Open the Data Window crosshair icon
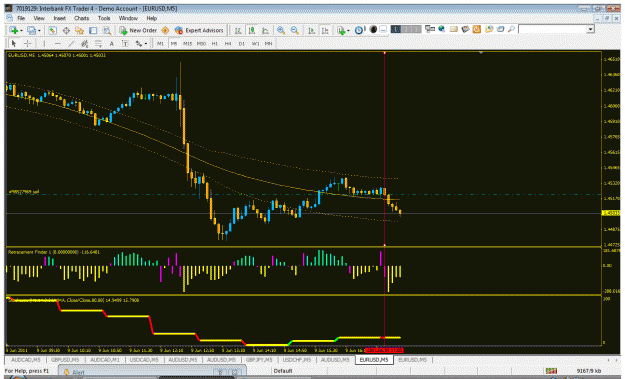Viewport: 625px width, 379px height. coord(66,30)
